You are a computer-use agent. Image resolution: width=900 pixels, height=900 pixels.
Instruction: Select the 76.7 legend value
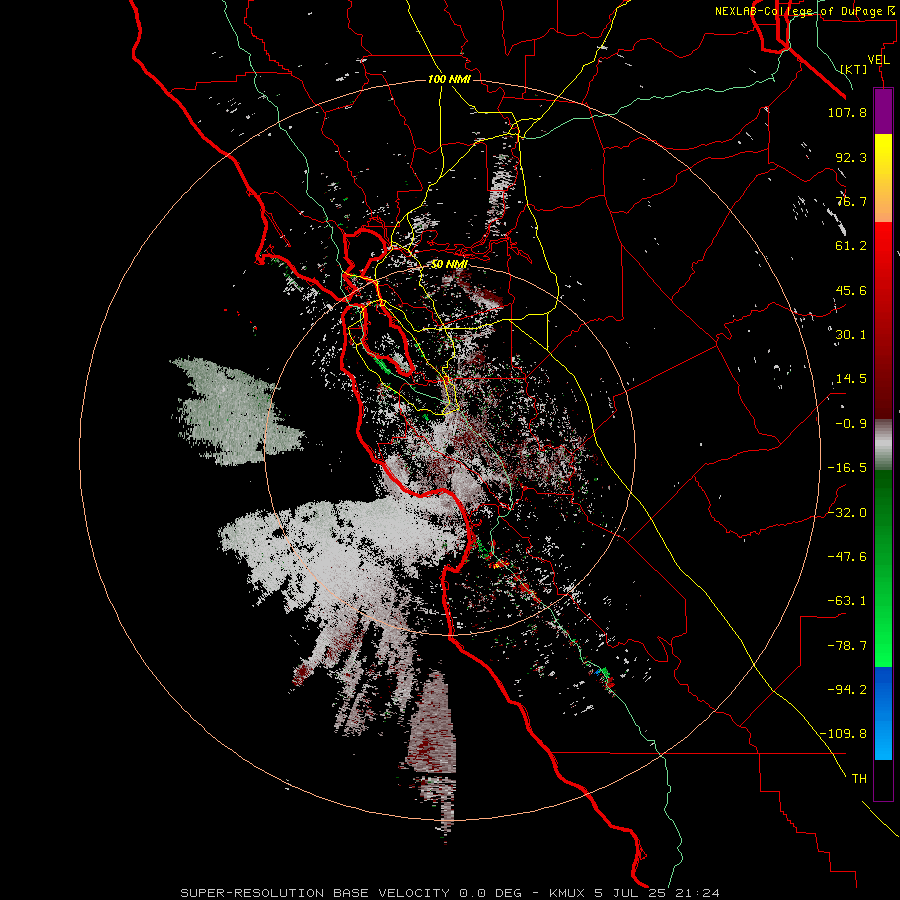(x=851, y=201)
